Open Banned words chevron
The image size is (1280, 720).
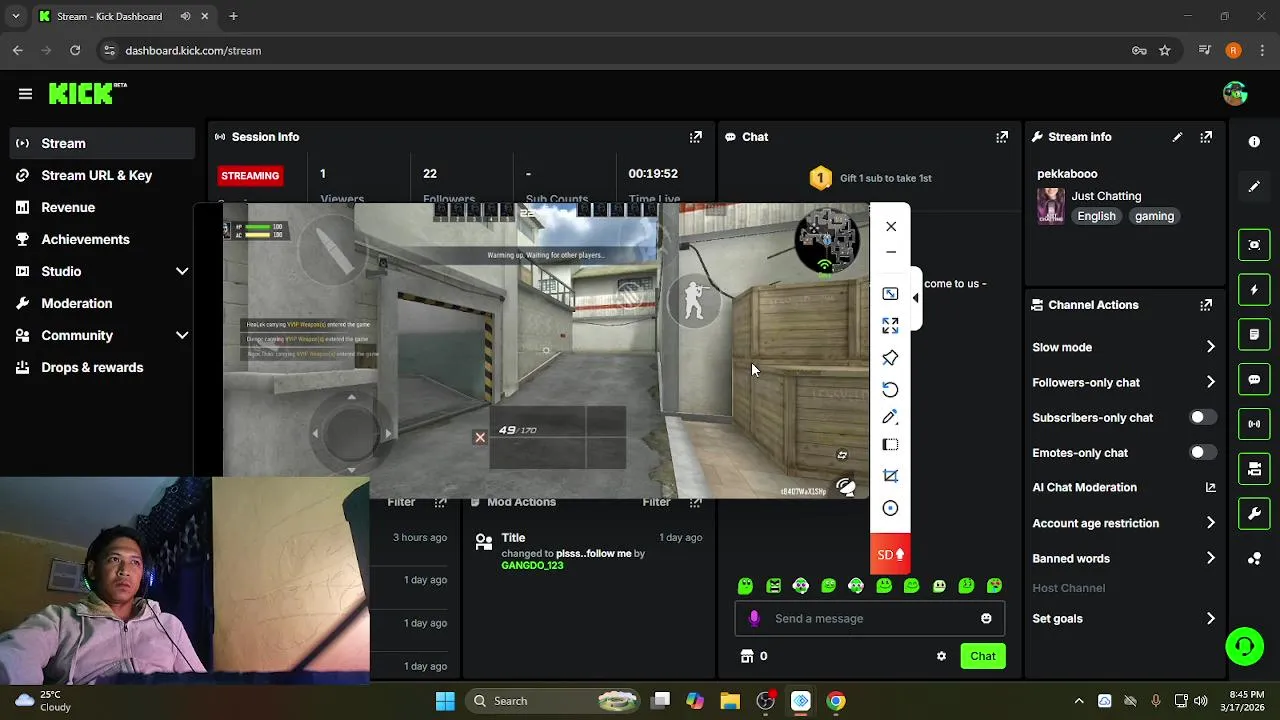(x=1210, y=558)
